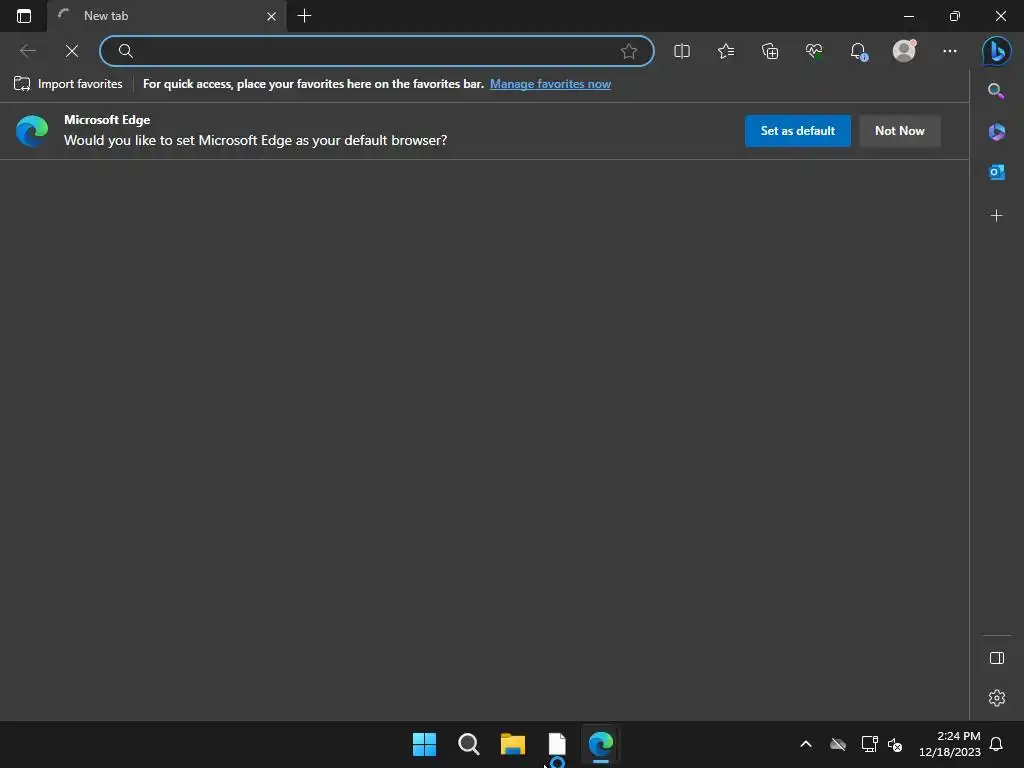Show hidden system tray icons
This screenshot has height=768, width=1024.
[806, 744]
